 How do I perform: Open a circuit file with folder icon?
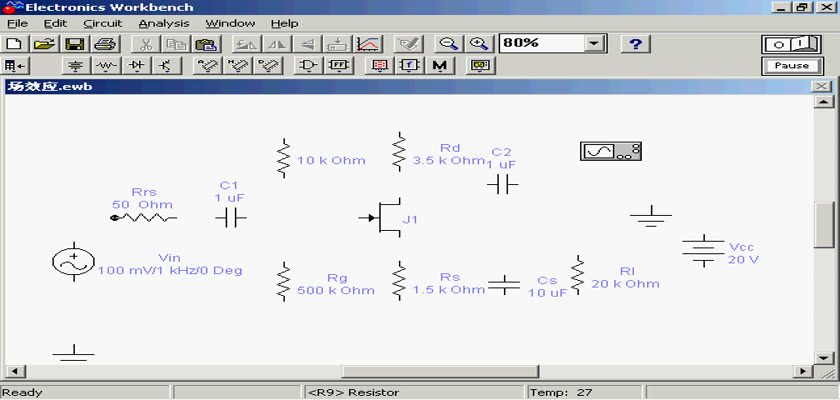coord(46,44)
